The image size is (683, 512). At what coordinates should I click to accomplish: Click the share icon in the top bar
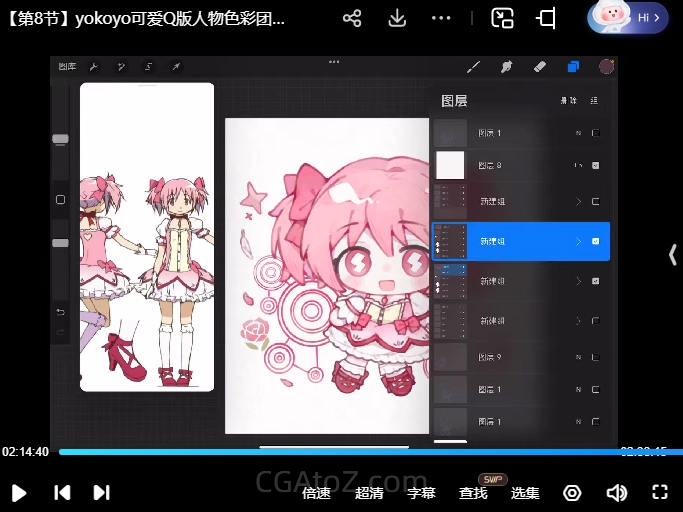tap(352, 18)
